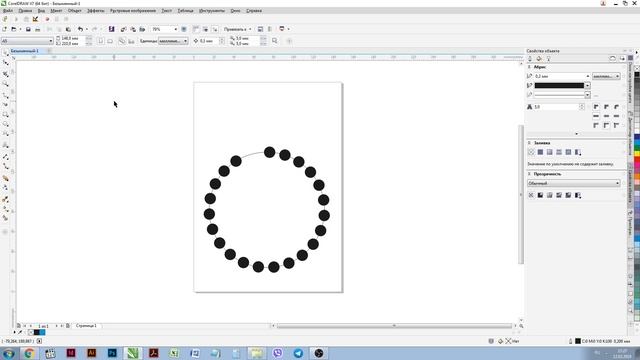Select beveled corner style for outline
The width and height of the screenshot is (640, 360).
pos(616,107)
